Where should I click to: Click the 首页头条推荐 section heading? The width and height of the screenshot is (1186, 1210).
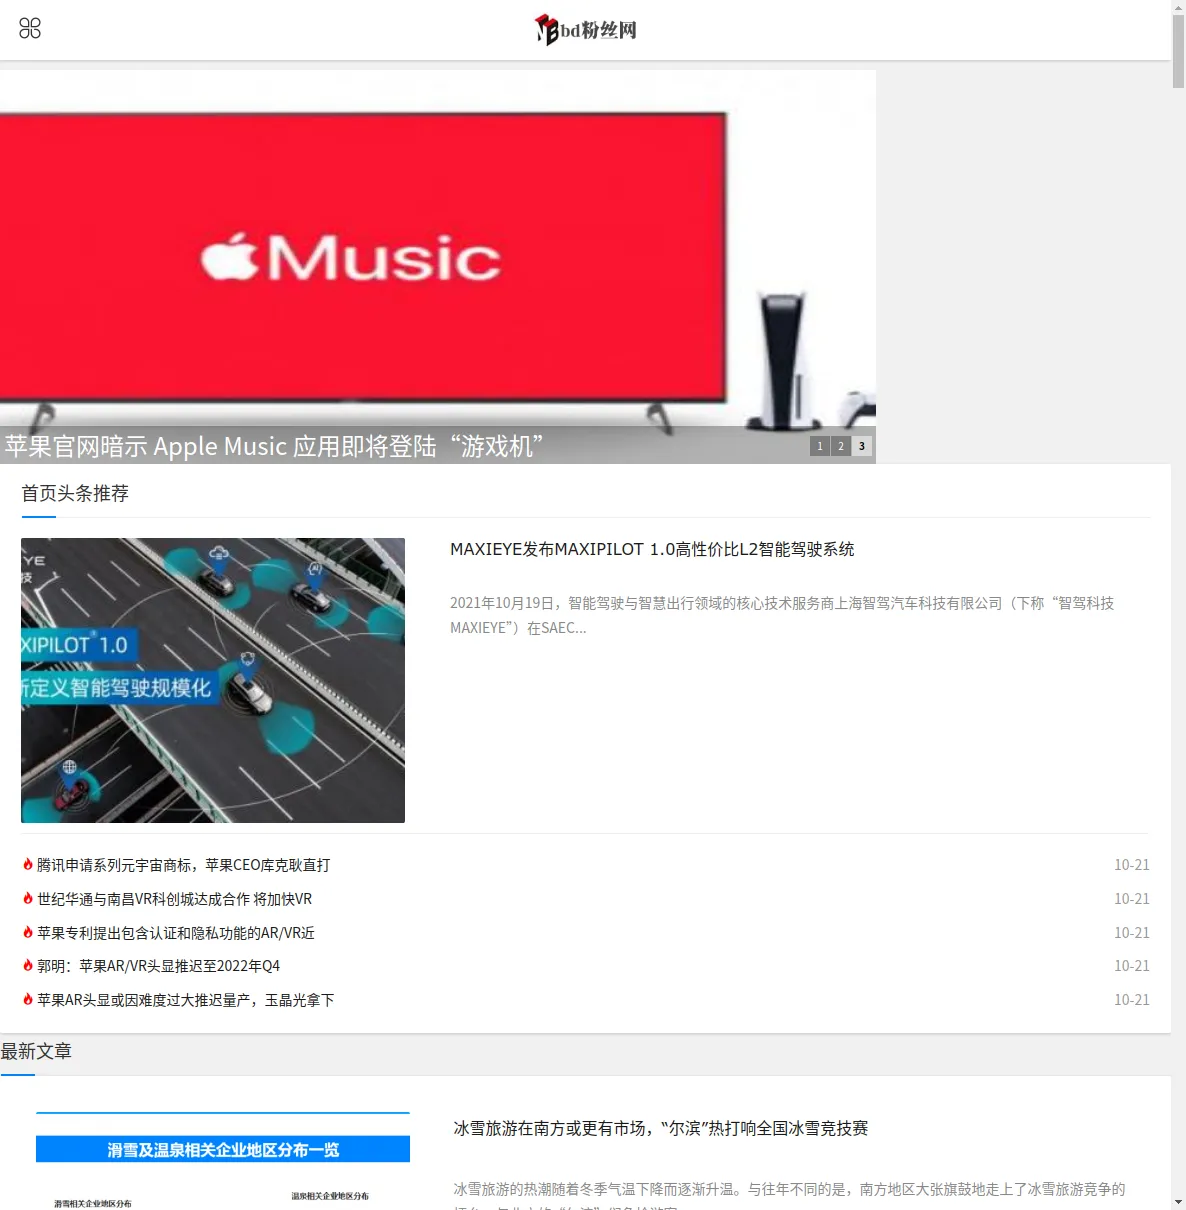pyautogui.click(x=75, y=493)
